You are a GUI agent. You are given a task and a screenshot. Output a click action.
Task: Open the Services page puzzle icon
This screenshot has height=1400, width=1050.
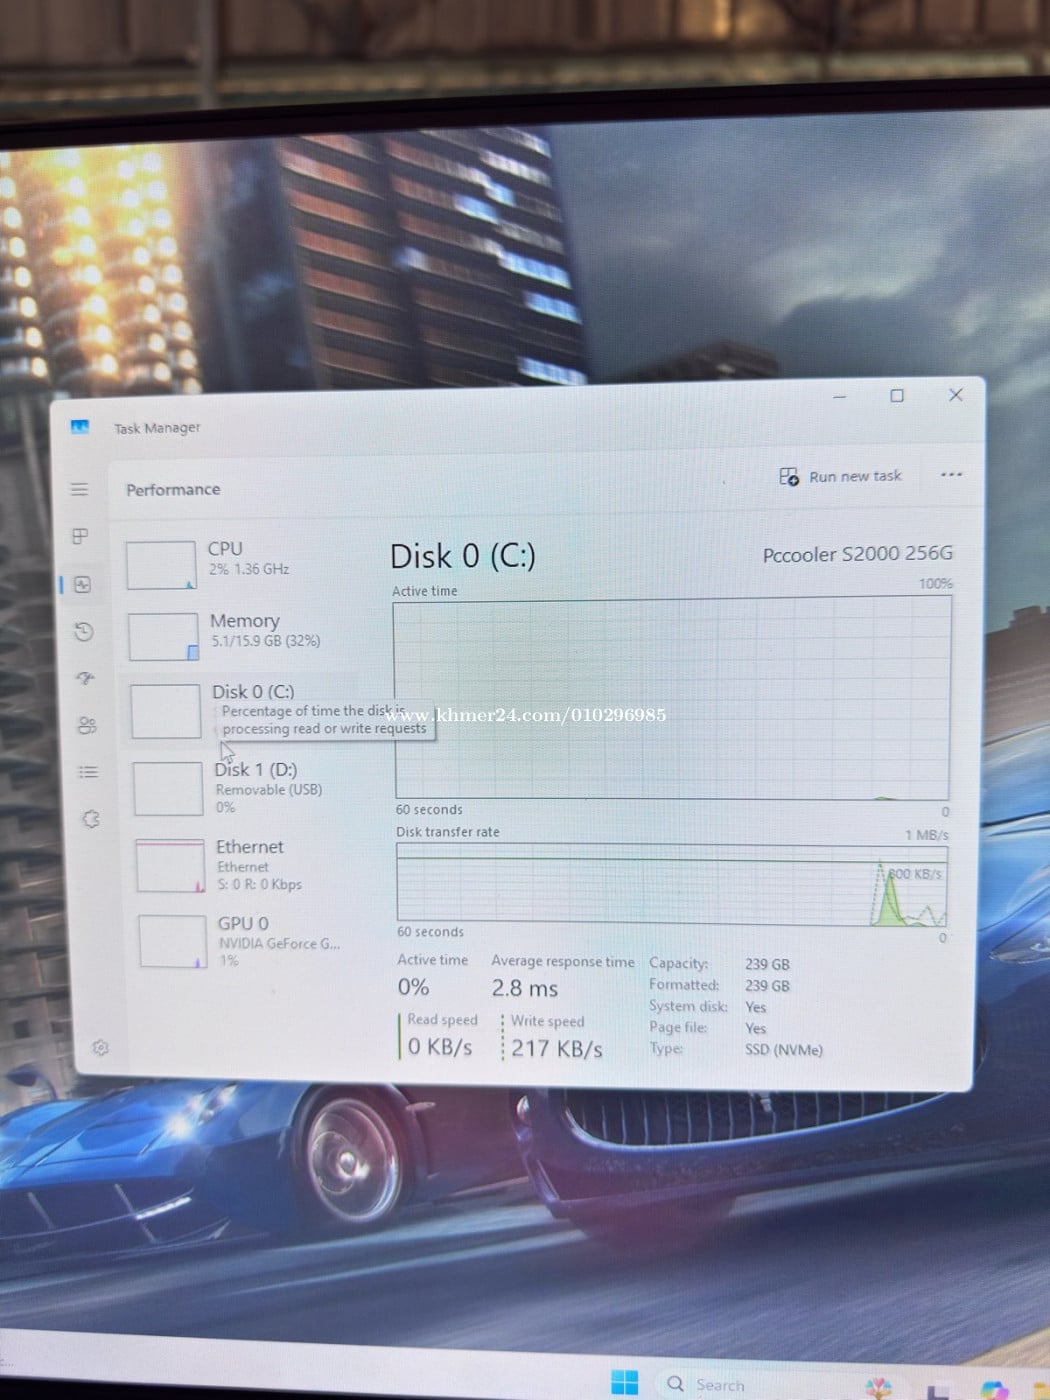point(91,819)
